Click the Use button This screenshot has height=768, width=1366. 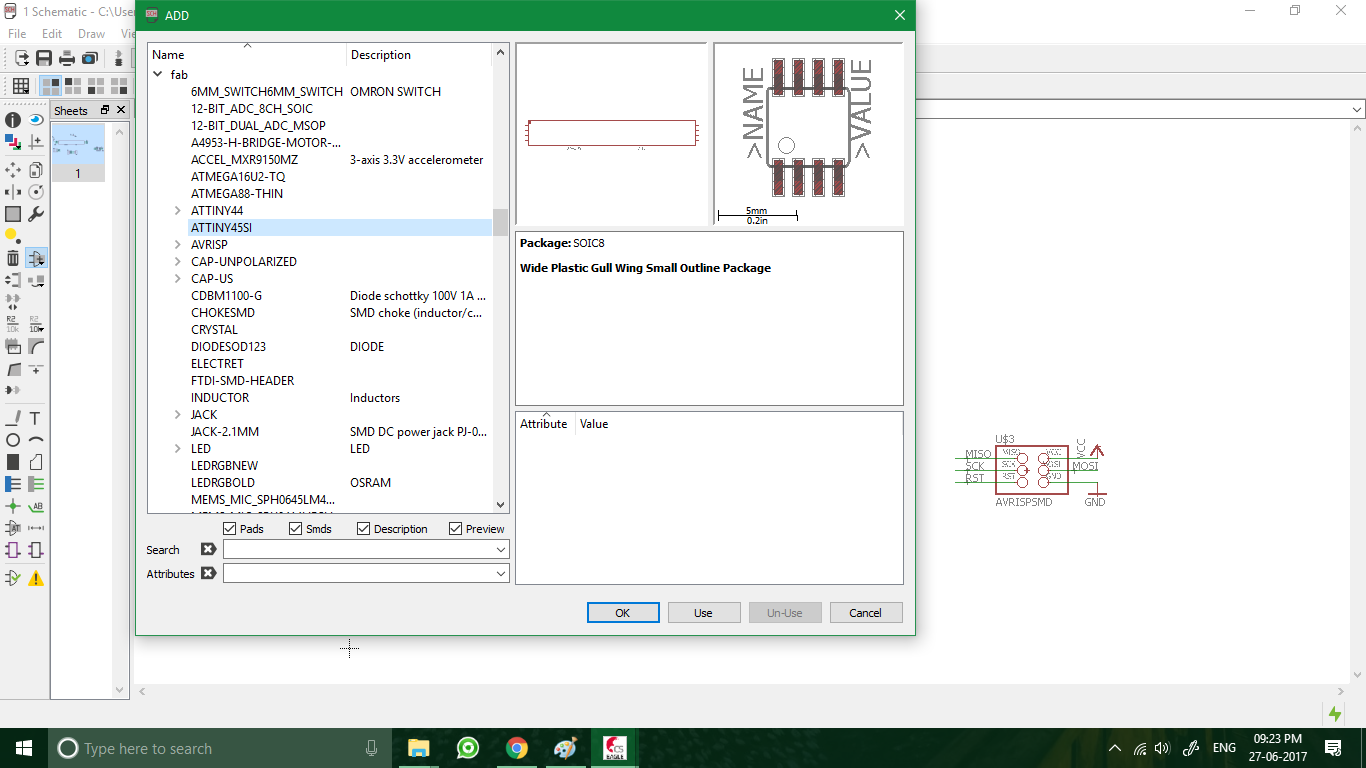coord(704,612)
